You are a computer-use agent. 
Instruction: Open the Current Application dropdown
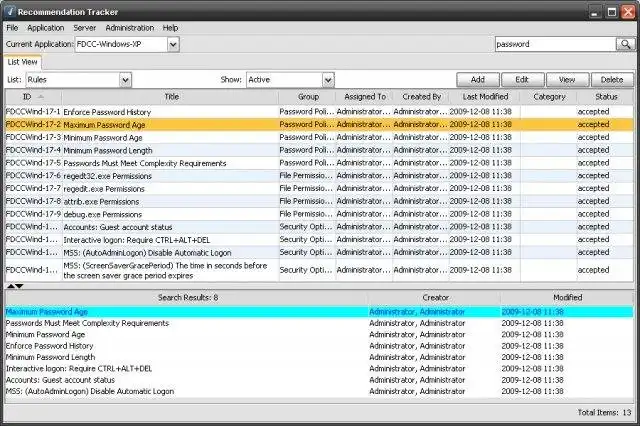173,44
